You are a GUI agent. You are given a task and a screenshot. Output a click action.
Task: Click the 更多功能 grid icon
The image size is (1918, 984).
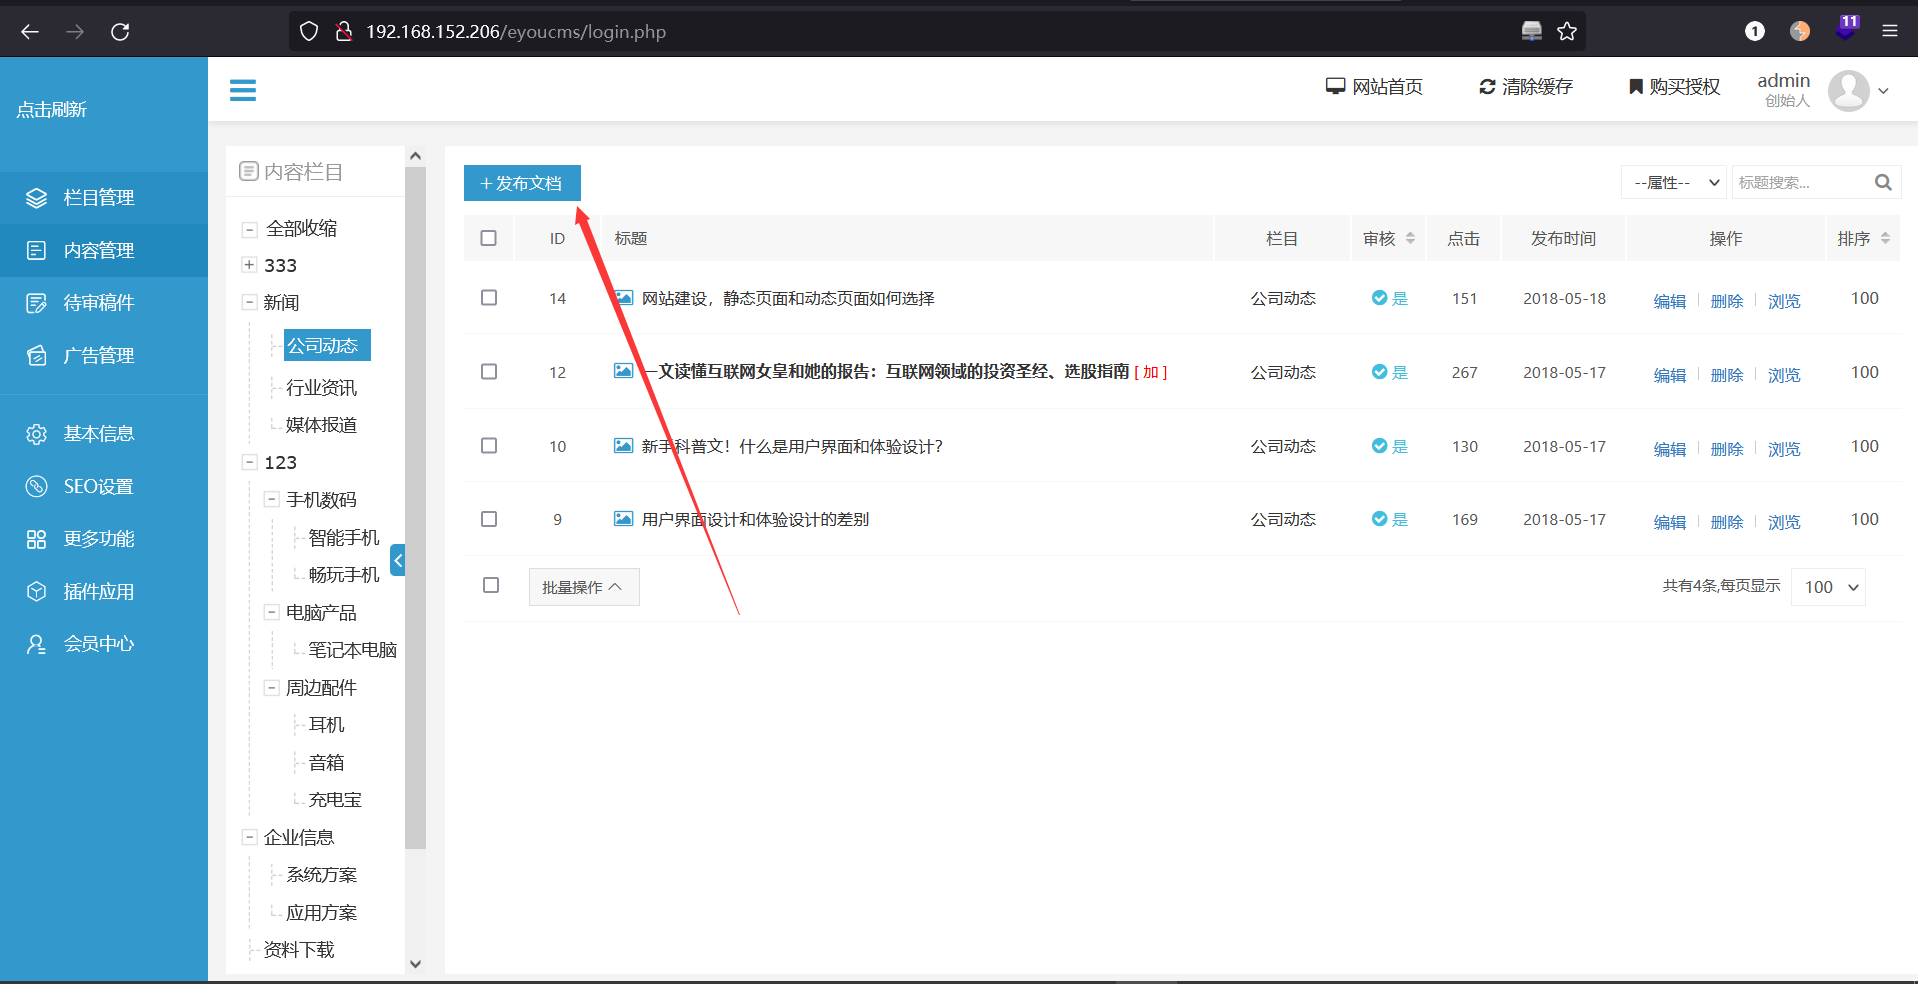click(x=37, y=539)
